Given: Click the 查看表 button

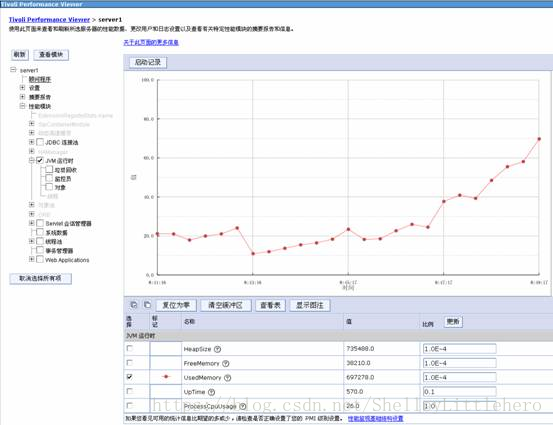Looking at the screenshot, I should click(271, 305).
